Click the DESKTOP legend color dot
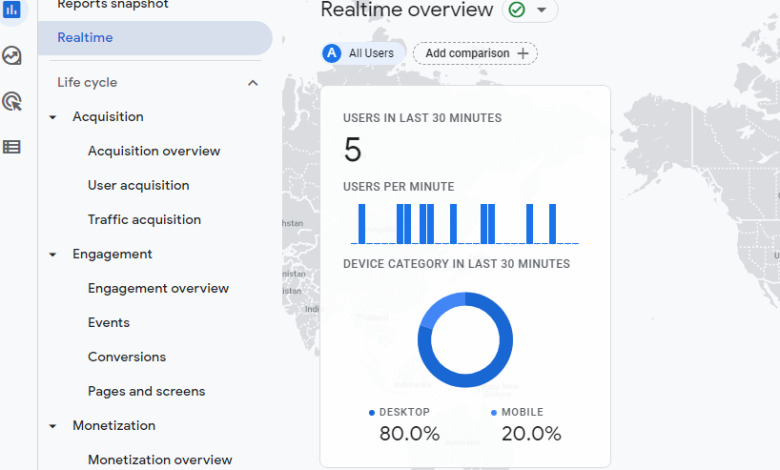This screenshot has height=470, width=780. click(372, 412)
